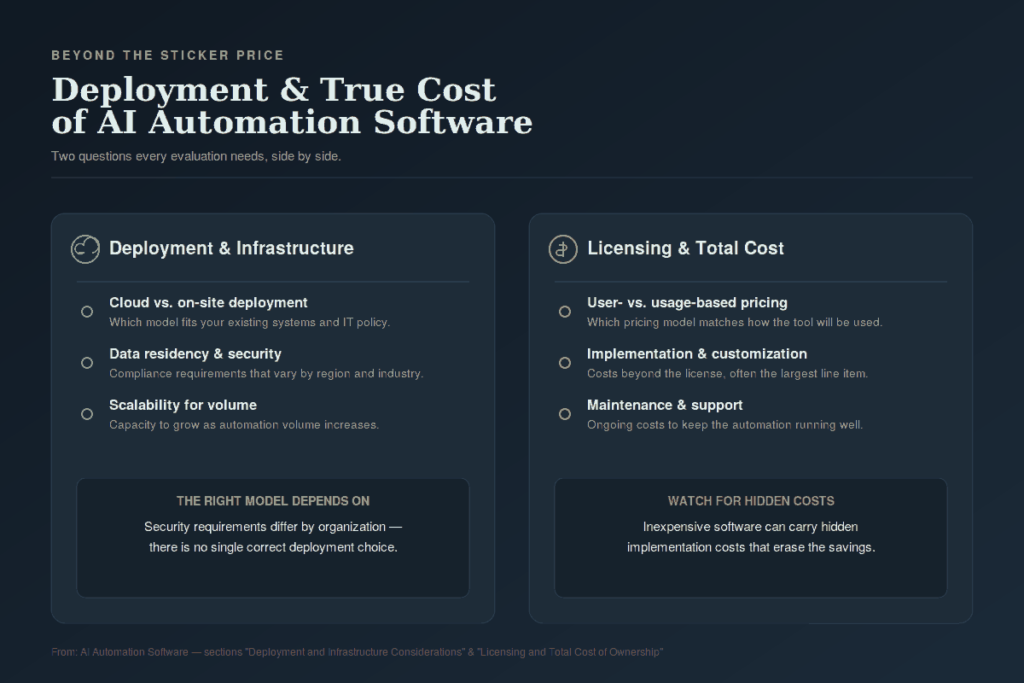Click the 'THE RIGHT MODEL DEPENDS ON' callout heading

273,501
